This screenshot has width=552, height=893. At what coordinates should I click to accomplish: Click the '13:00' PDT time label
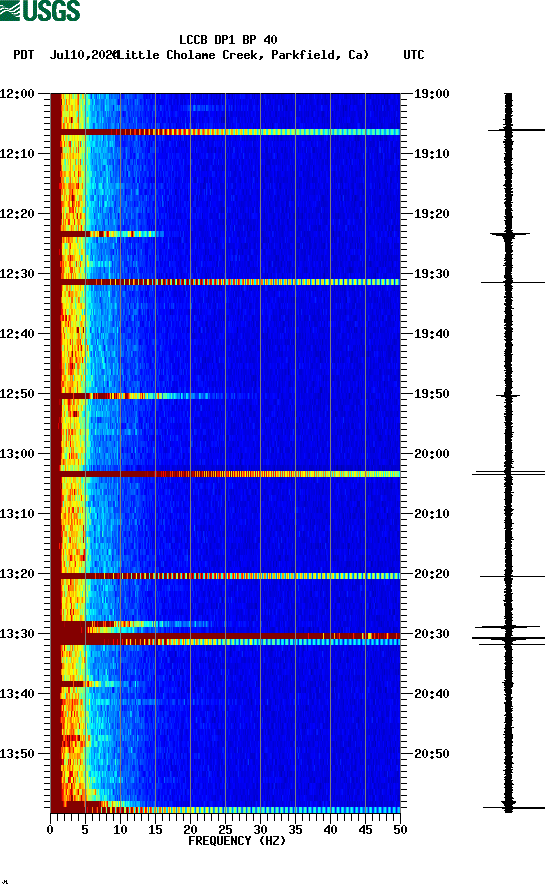(17, 454)
